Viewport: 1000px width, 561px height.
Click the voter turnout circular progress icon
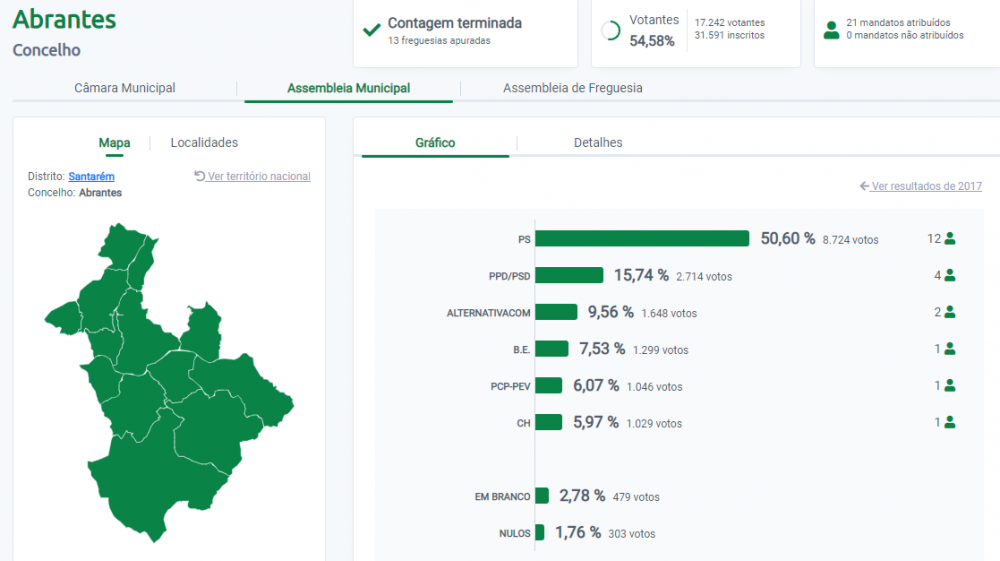pyautogui.click(x=610, y=31)
